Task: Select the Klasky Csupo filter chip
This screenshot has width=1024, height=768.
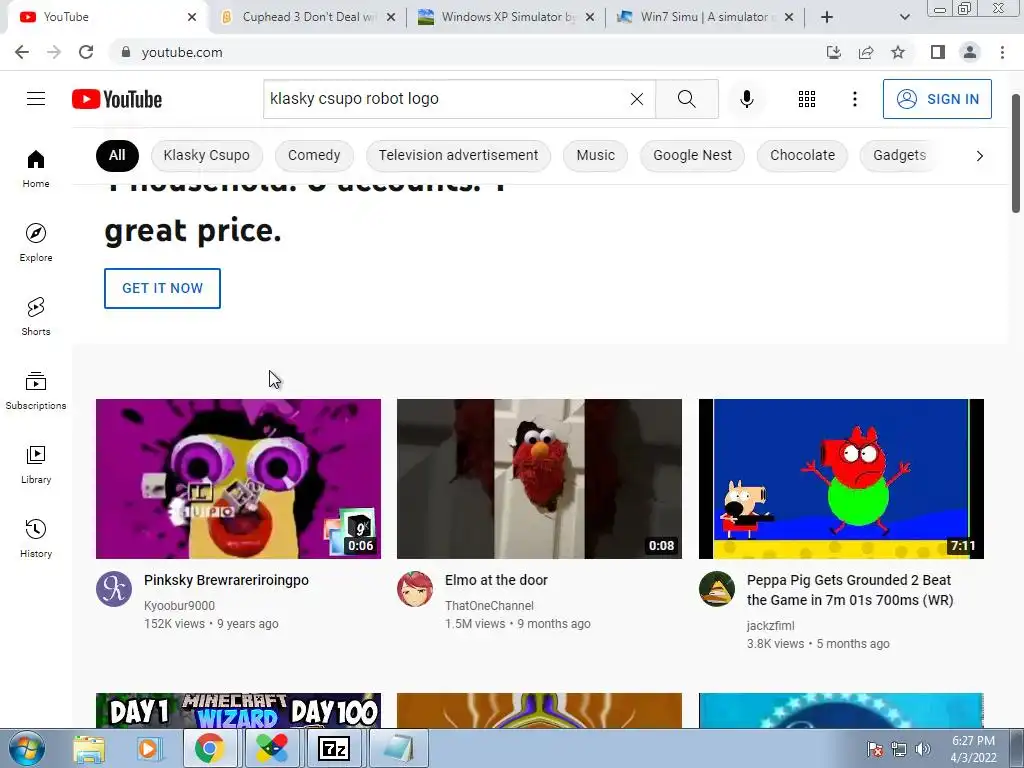Action: [206, 155]
